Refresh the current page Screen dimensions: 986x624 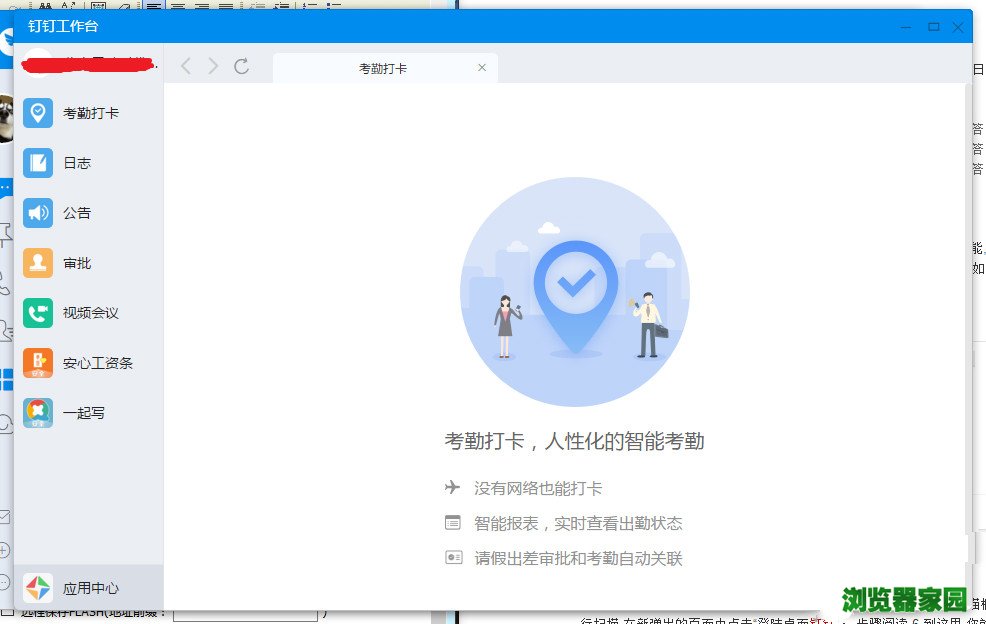[x=242, y=66]
